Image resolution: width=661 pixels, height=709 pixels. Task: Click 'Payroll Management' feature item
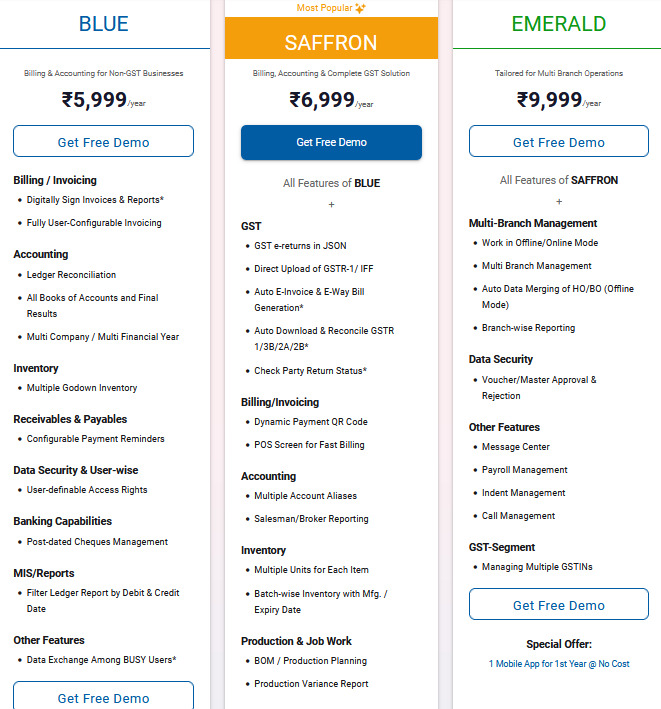524,470
